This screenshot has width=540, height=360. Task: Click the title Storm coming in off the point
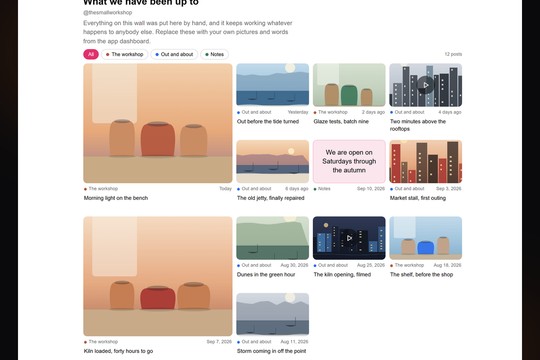tap(271, 351)
